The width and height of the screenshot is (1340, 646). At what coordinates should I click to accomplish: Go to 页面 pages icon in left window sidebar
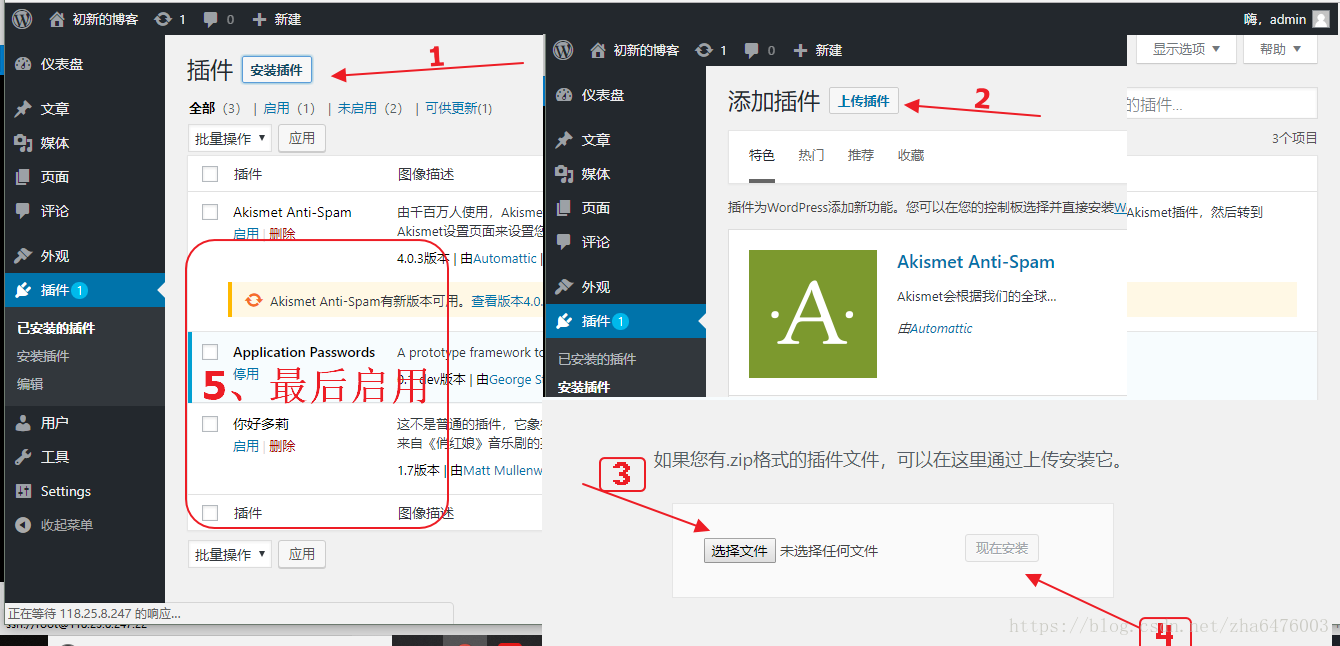pos(23,177)
